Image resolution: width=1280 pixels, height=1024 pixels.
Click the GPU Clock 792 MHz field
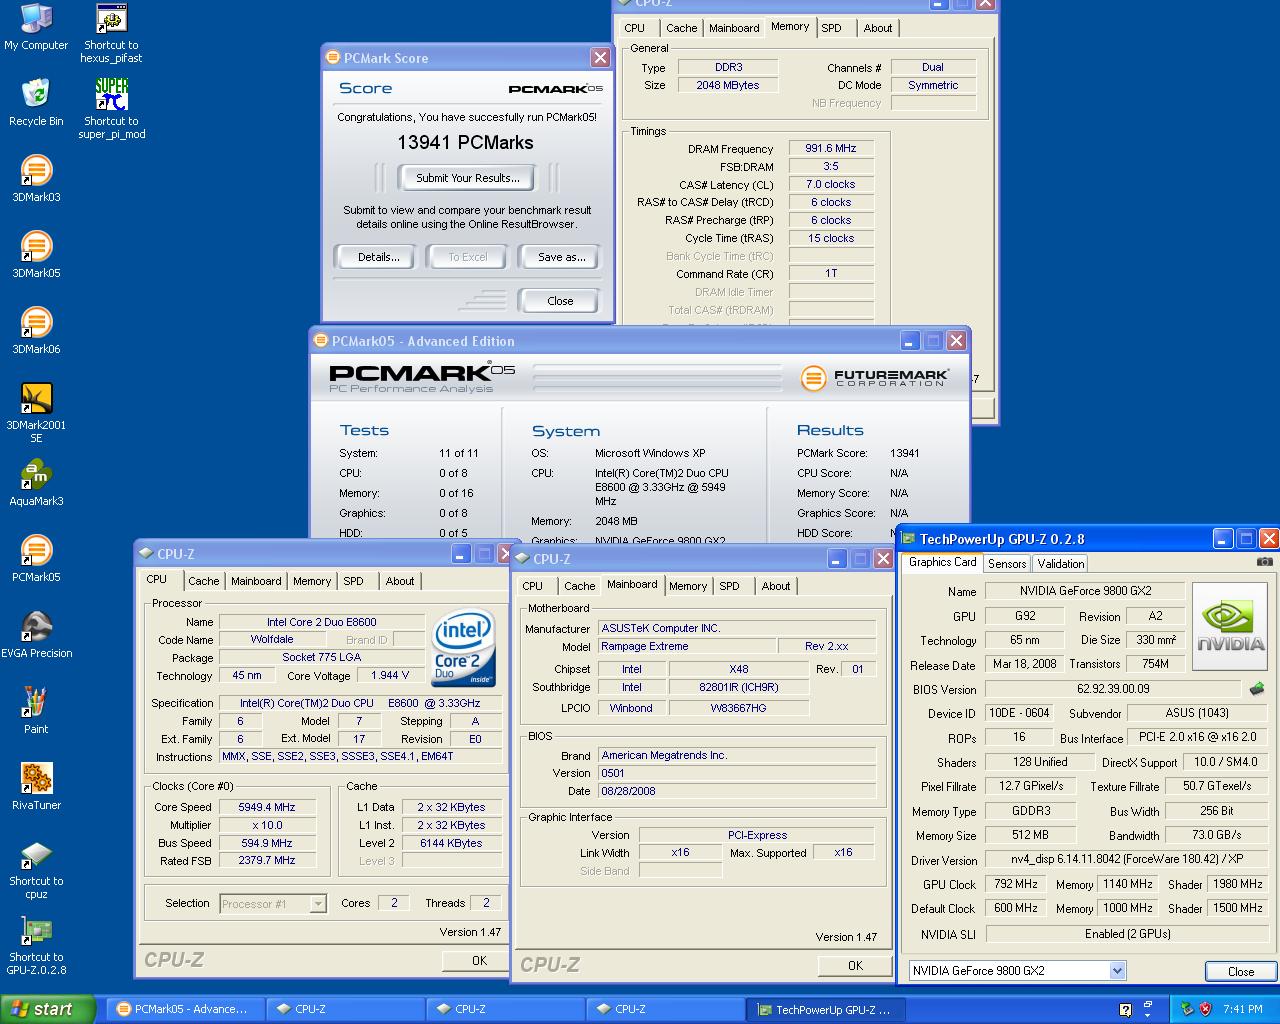[x=1015, y=884]
